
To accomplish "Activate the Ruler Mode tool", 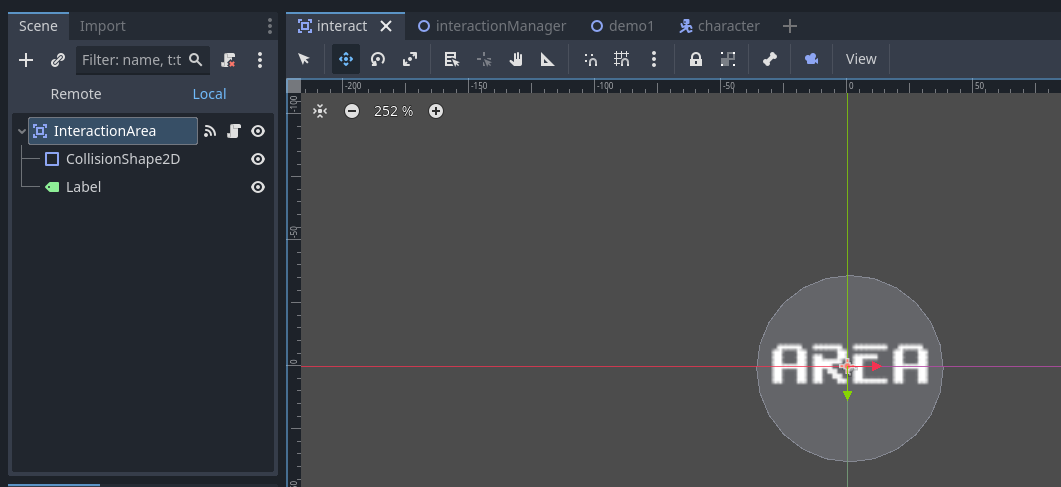I will [x=548, y=59].
